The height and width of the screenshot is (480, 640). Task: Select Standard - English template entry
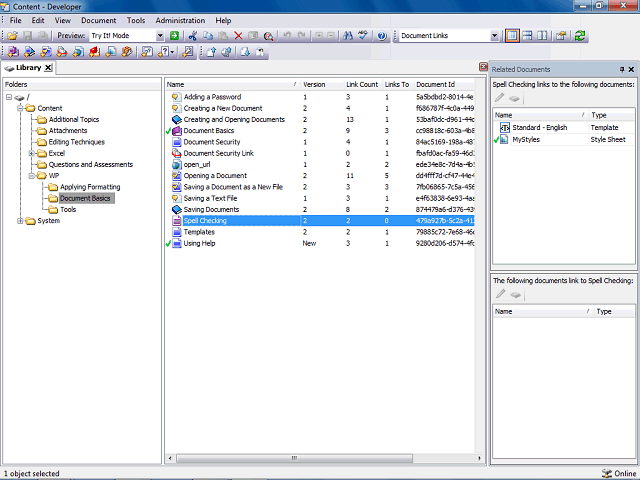click(x=540, y=128)
